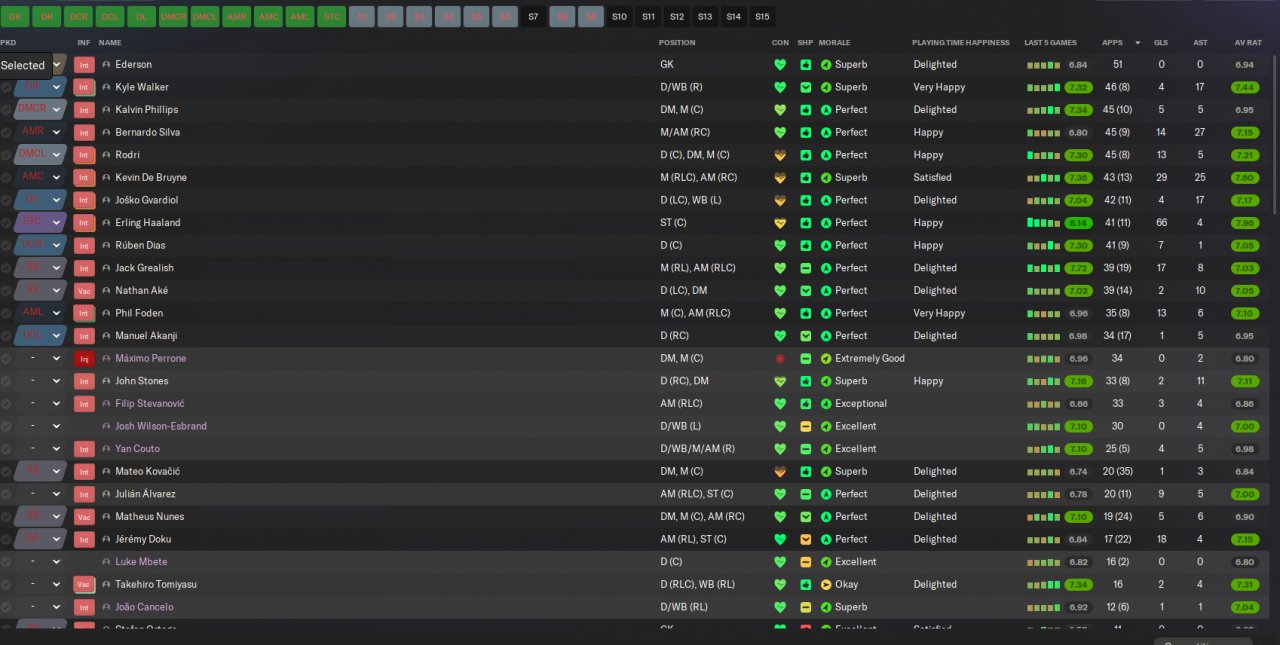
Task: Click Rodri's condition heart icon
Action: pyautogui.click(x=780, y=155)
